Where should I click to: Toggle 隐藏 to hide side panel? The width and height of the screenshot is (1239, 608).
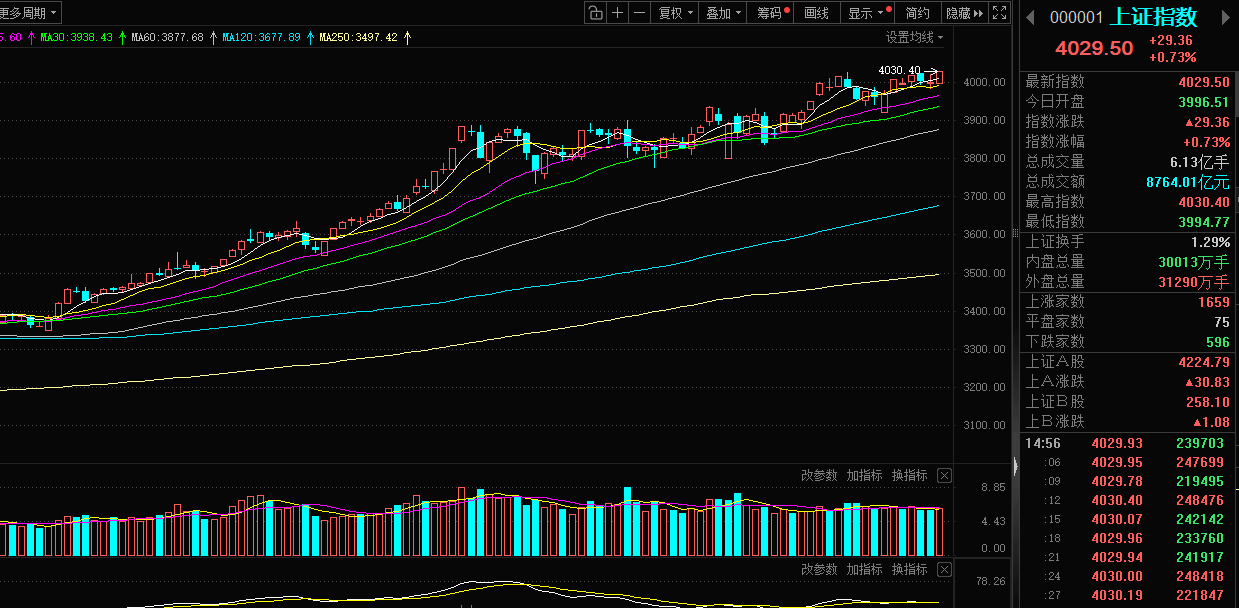965,13
